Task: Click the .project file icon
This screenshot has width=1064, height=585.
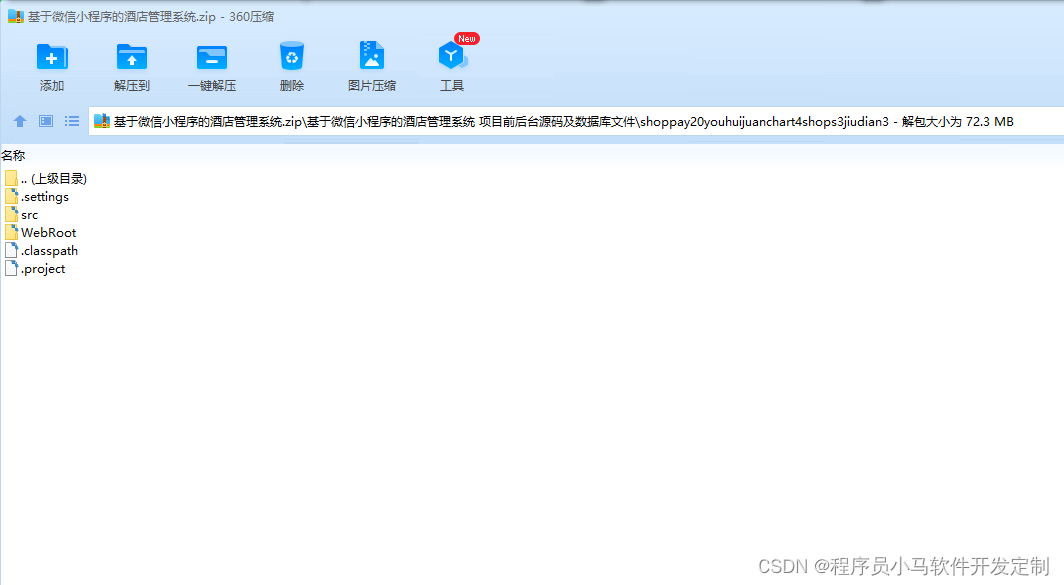Action: coord(11,269)
